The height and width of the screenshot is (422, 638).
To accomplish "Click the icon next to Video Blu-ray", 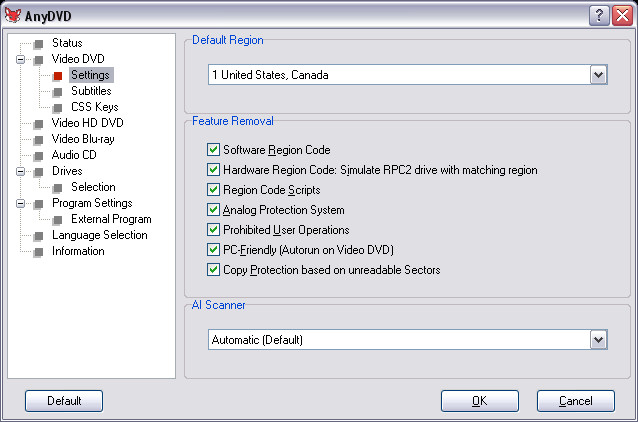I will pyautogui.click(x=38, y=139).
